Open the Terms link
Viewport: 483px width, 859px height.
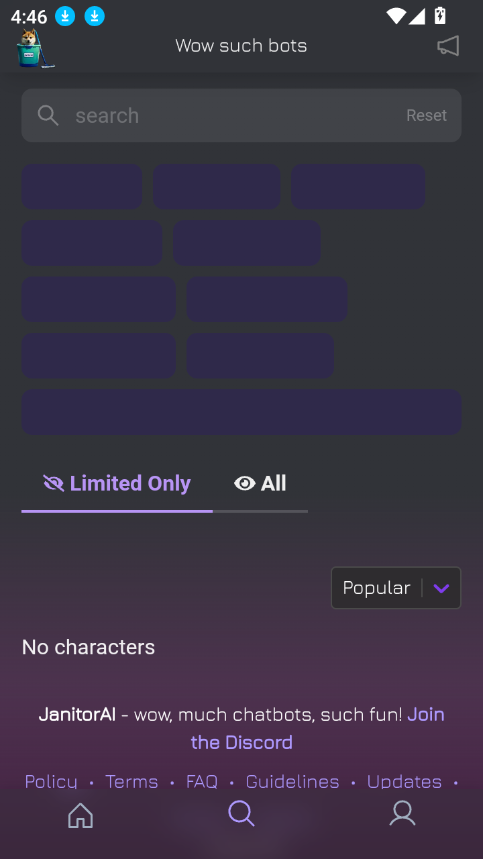point(131,781)
